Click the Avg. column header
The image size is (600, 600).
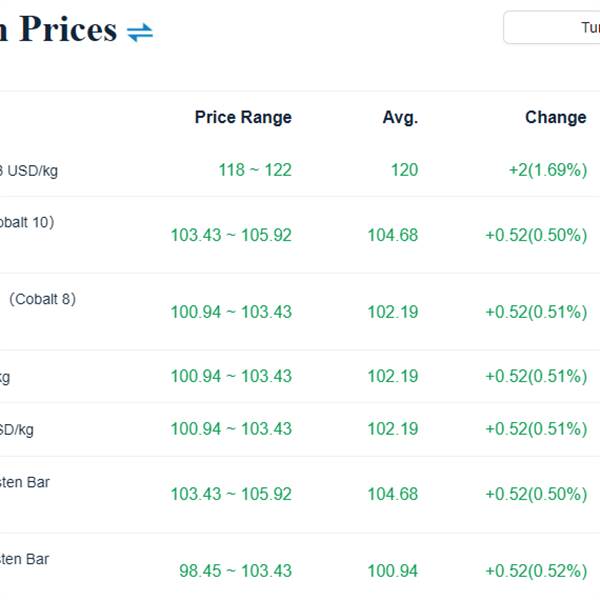pos(400,117)
